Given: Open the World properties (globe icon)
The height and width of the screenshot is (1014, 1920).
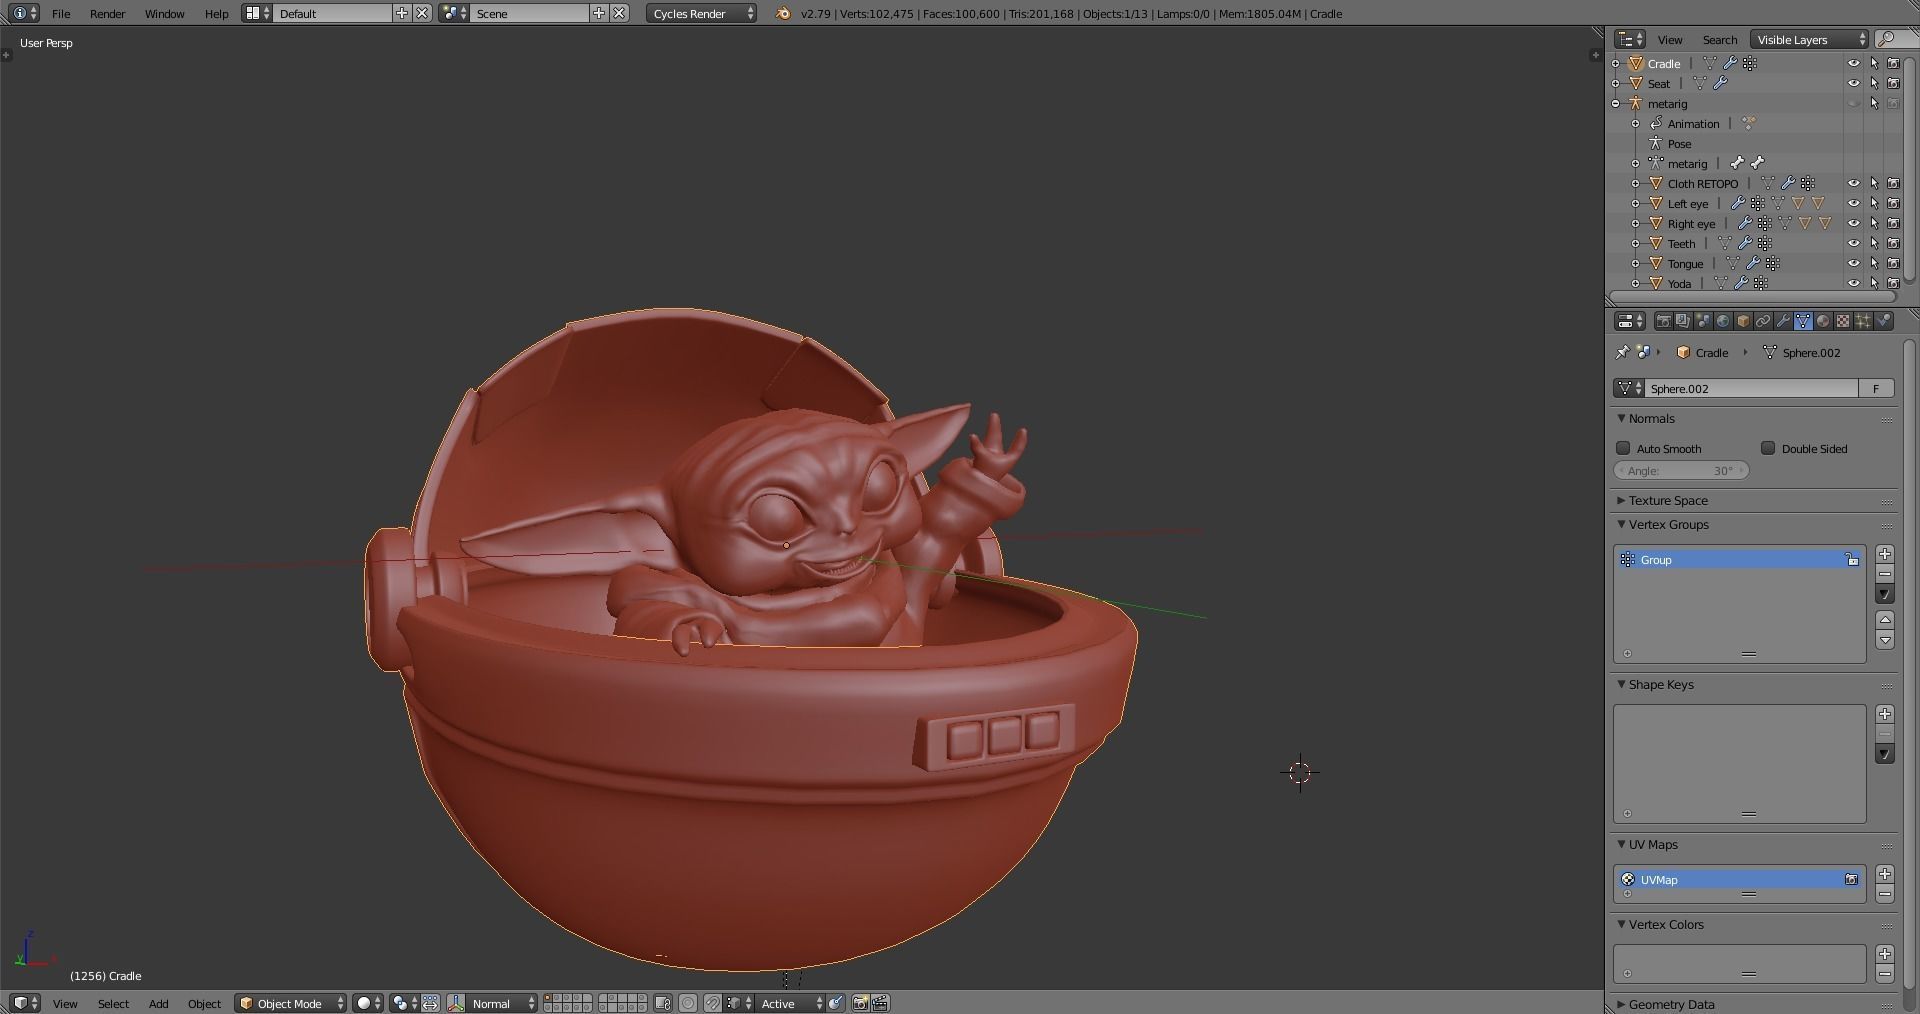Looking at the screenshot, I should click(1723, 321).
